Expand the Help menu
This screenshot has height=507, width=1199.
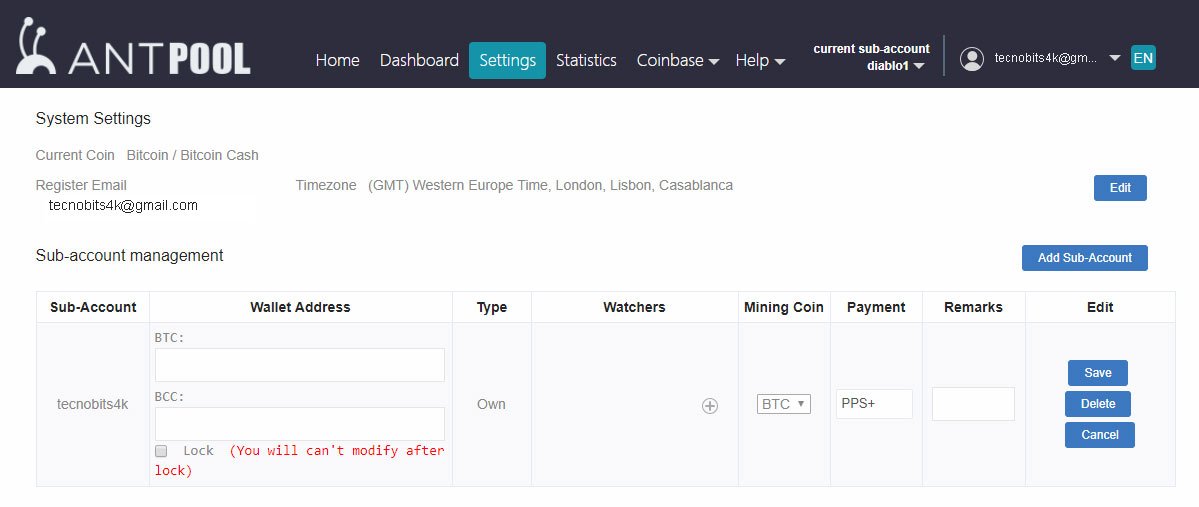click(x=760, y=60)
